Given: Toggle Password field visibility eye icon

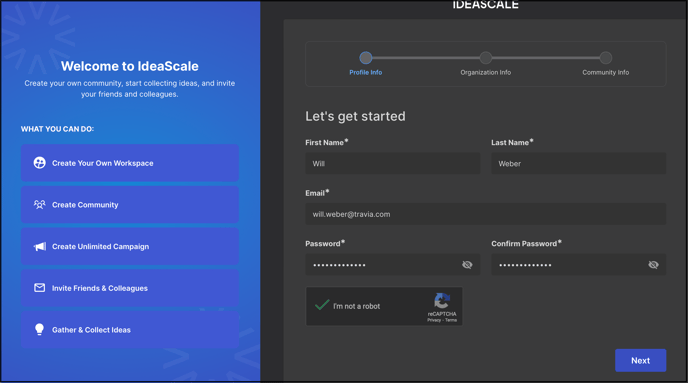Looking at the screenshot, I should 467,265.
